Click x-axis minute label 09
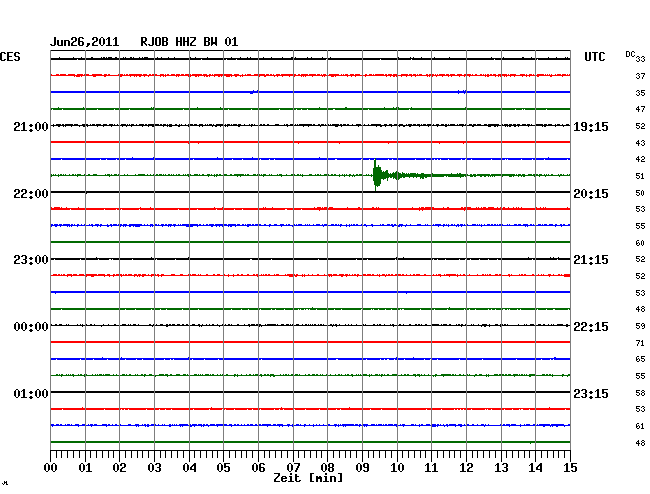 coord(362,467)
